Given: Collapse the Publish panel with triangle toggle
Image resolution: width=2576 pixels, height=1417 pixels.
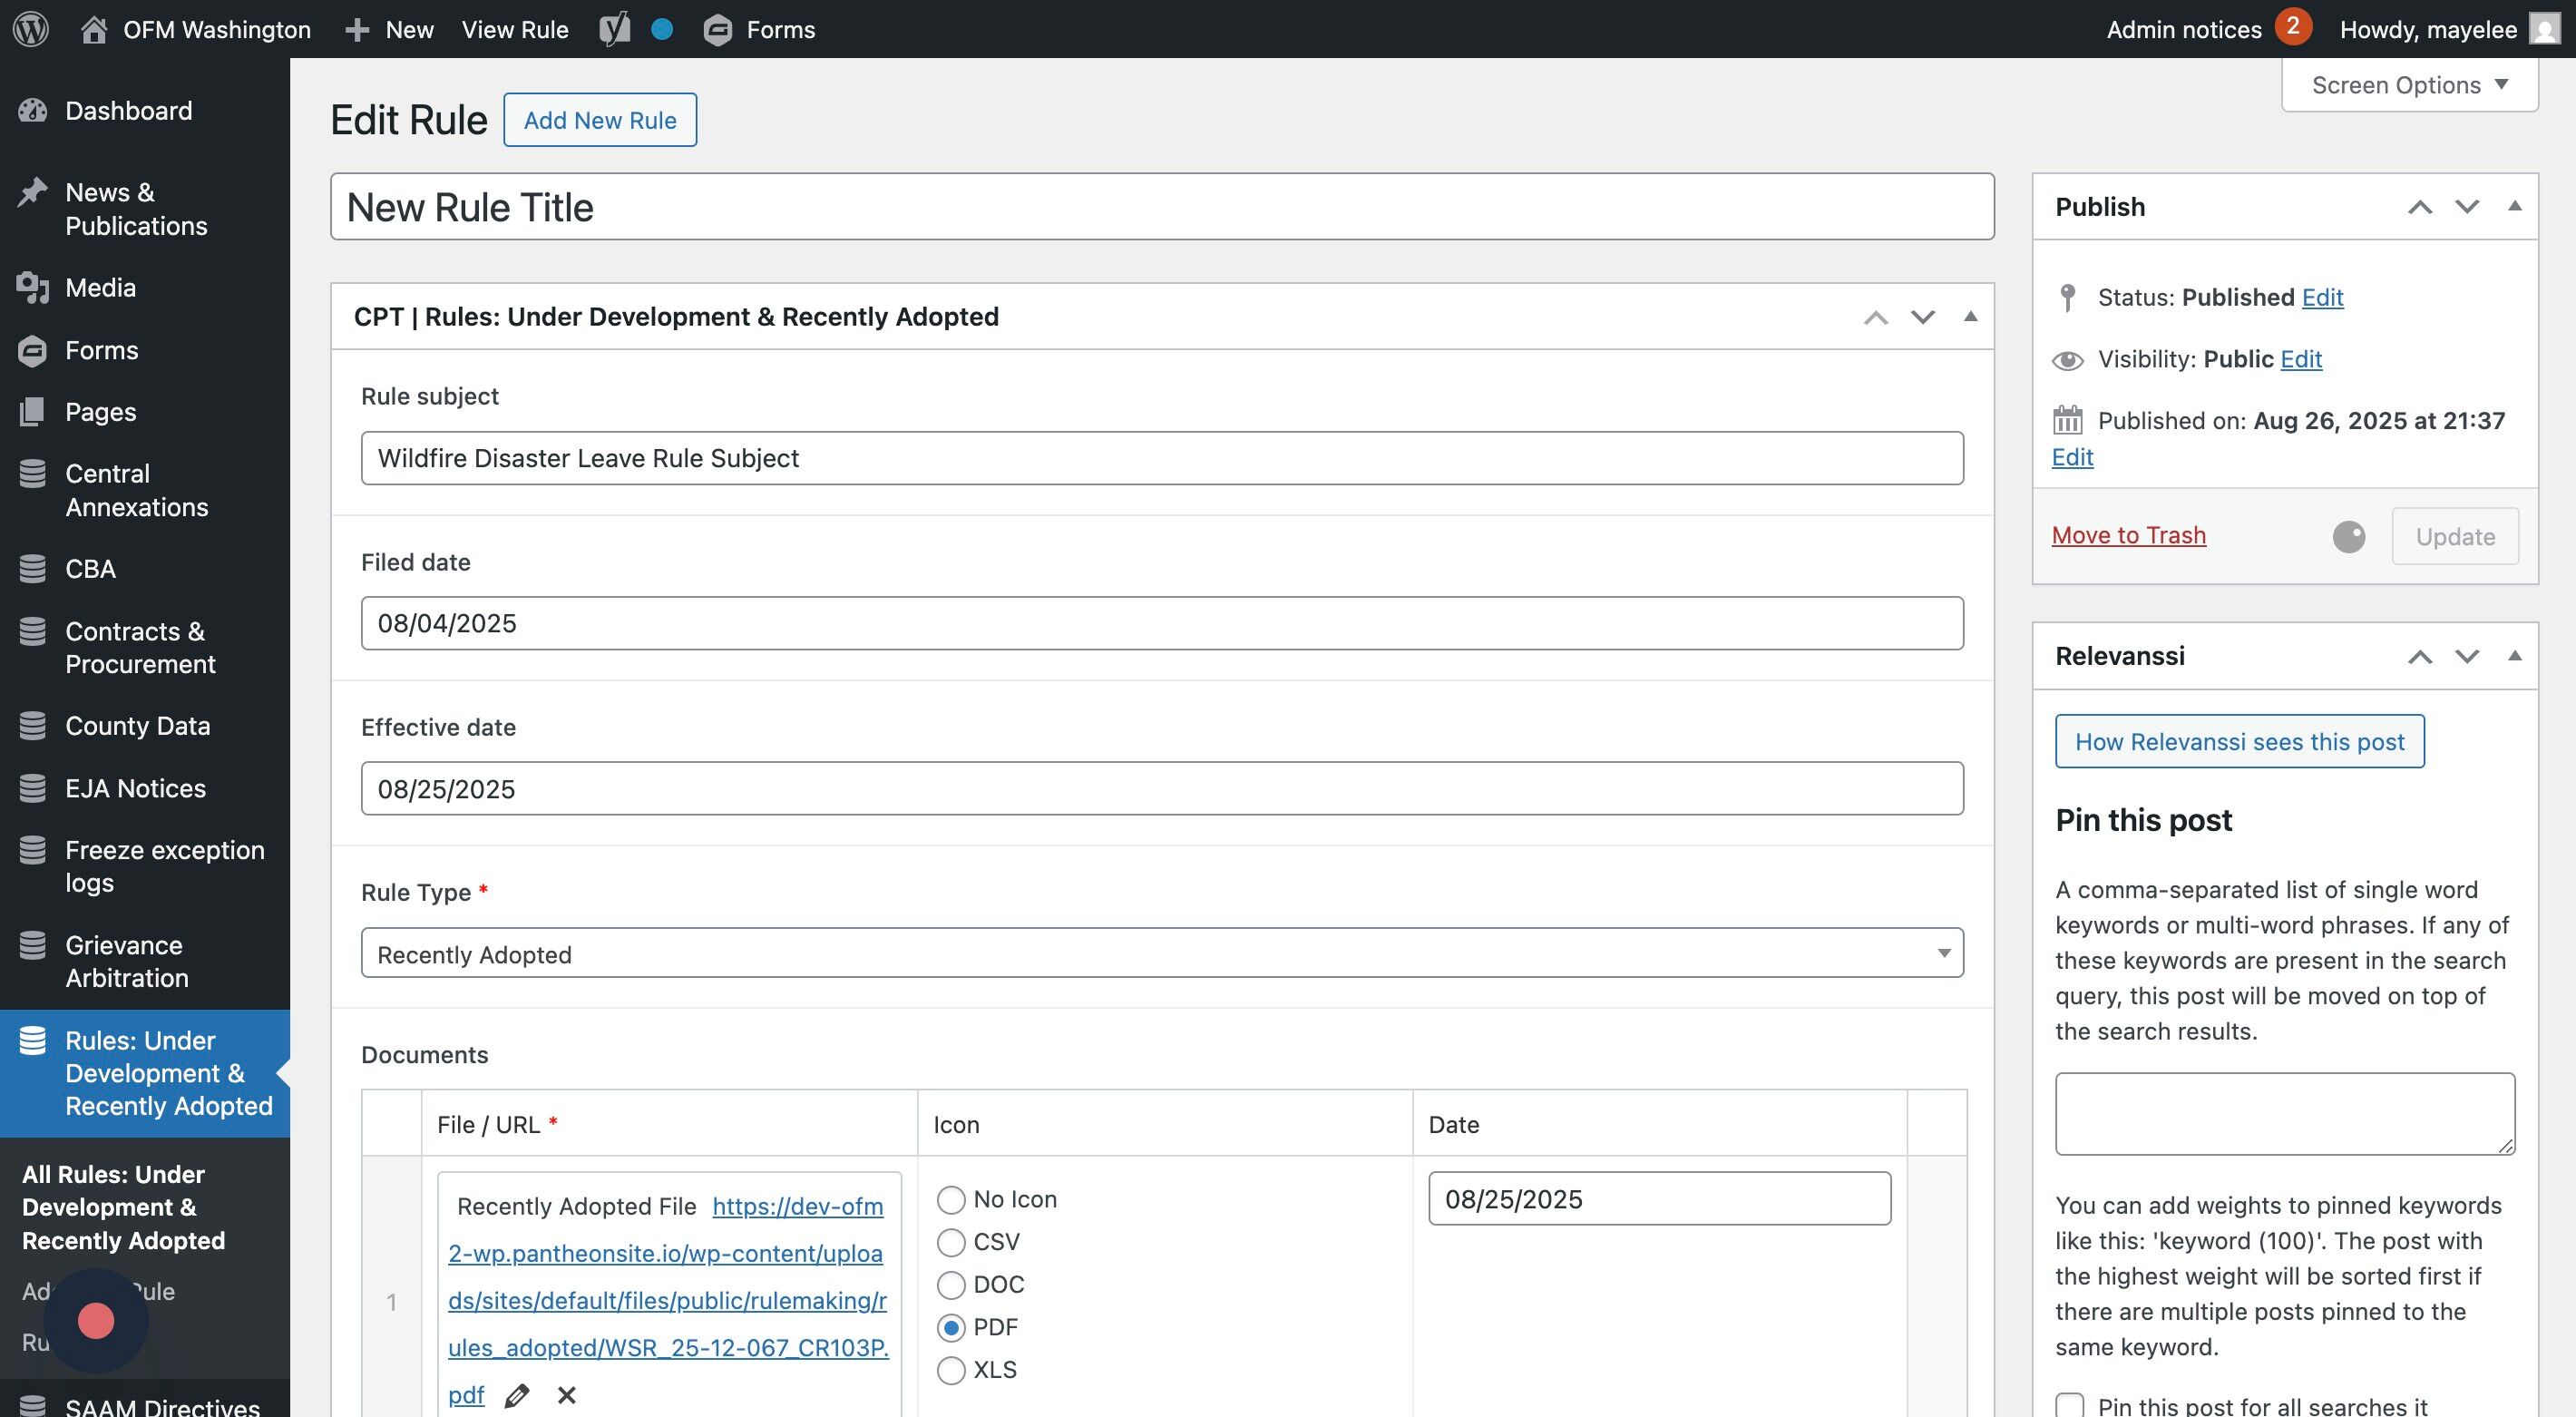Looking at the screenshot, I should [2514, 206].
